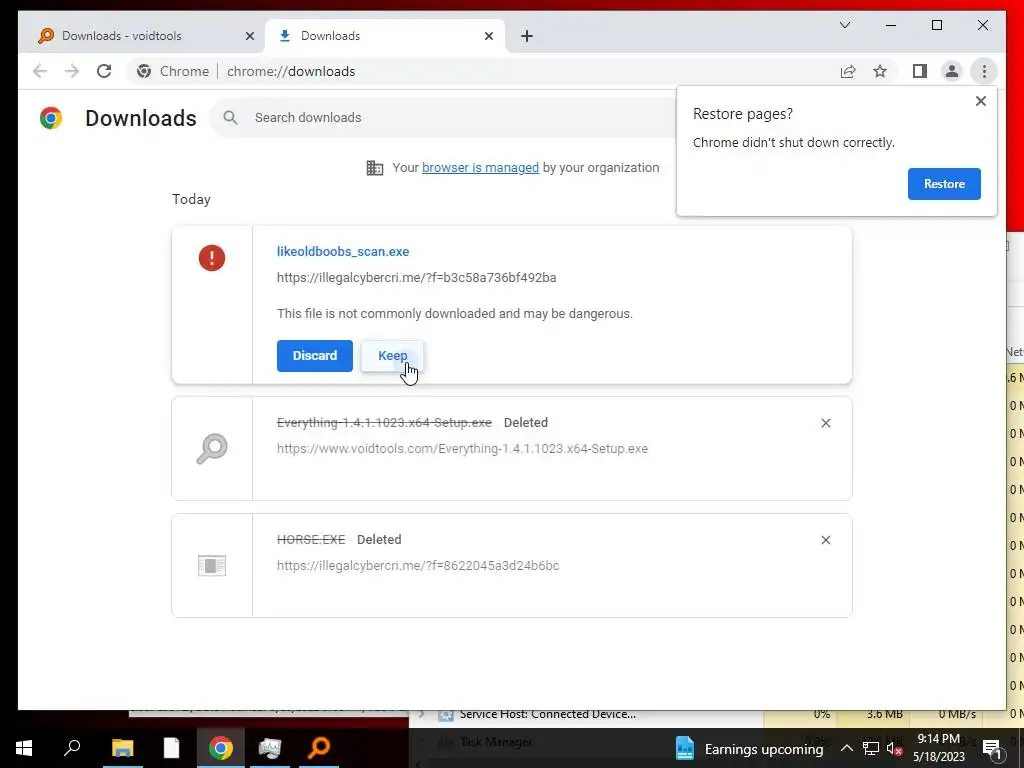Restore pages with the Restore button

[944, 184]
